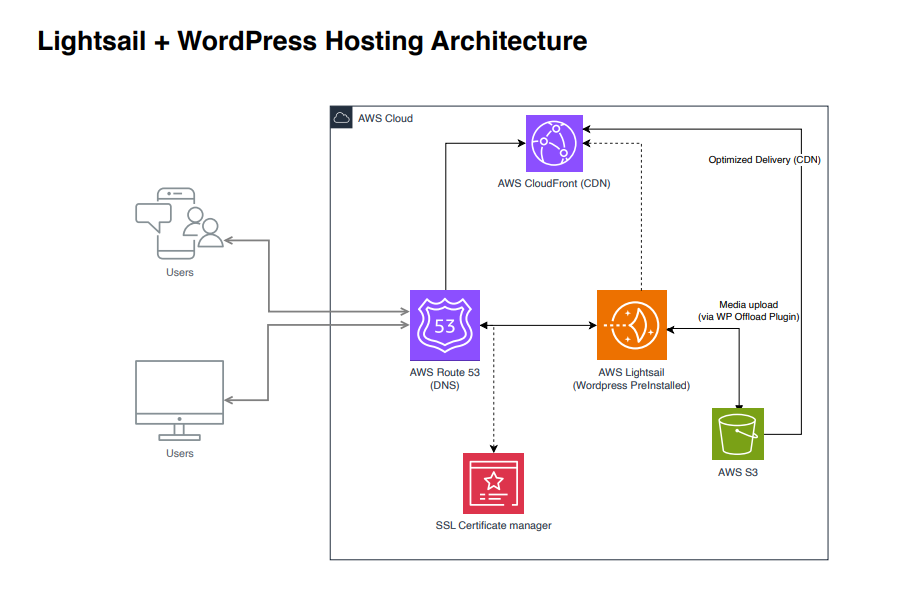
Task: Select the 'AWS Route 53 (DNS)' label
Action: (445, 379)
